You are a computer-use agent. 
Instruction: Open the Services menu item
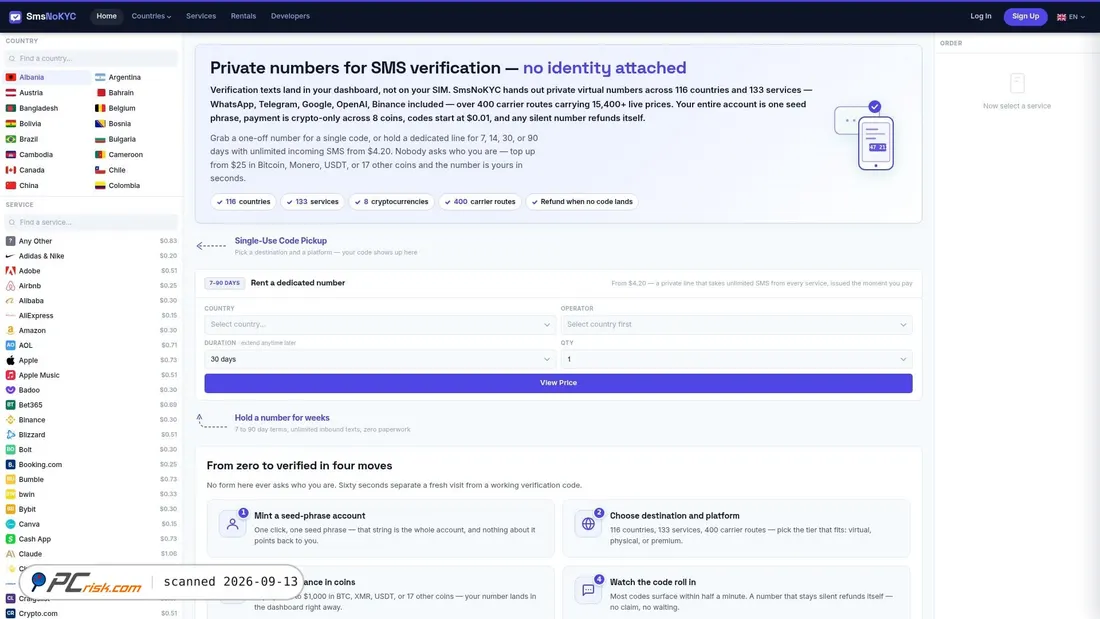201,16
